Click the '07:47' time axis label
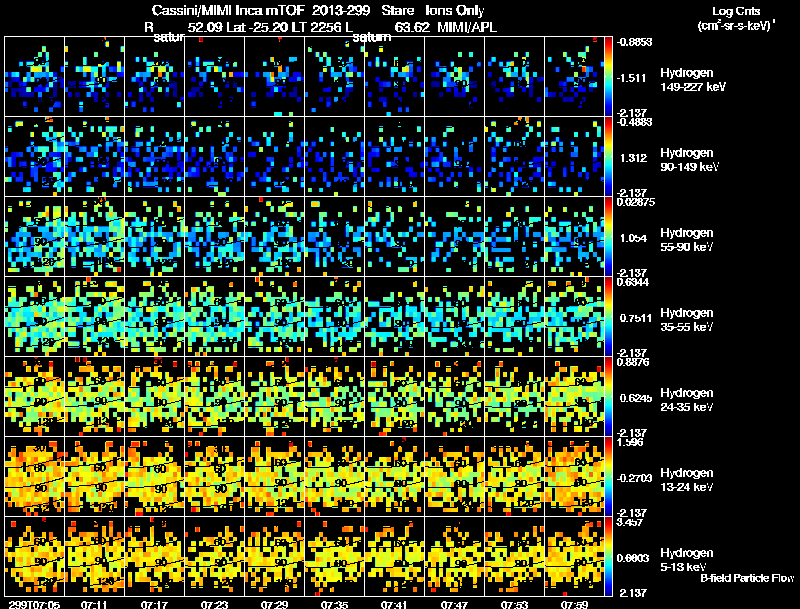The width and height of the screenshot is (800, 609). (454, 605)
